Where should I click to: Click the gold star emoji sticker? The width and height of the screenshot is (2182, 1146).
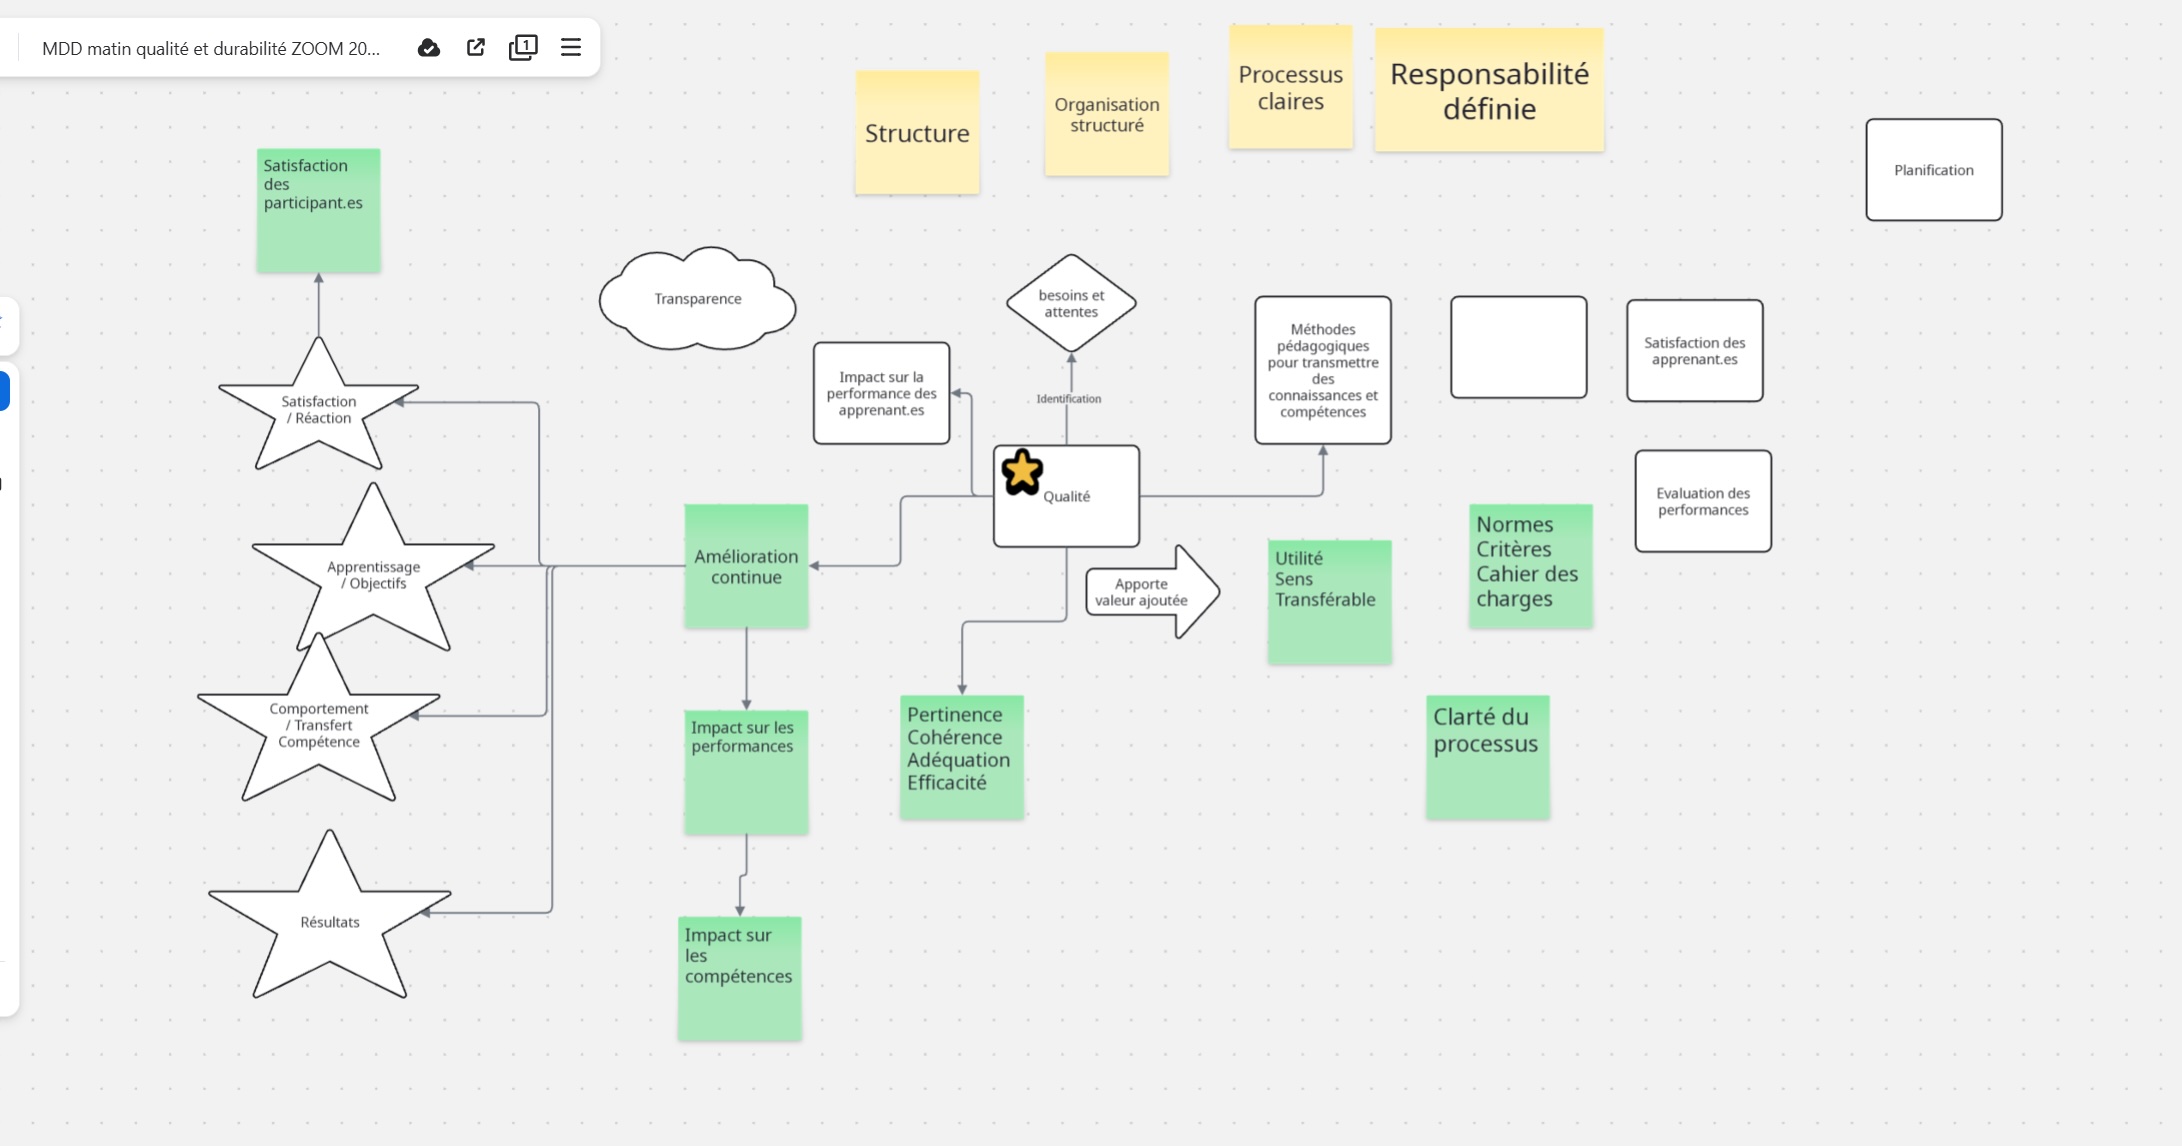click(1022, 472)
